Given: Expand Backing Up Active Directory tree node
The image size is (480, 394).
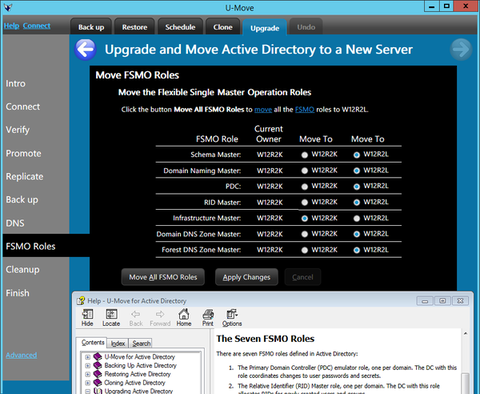Looking at the screenshot, I should (x=88, y=366).
